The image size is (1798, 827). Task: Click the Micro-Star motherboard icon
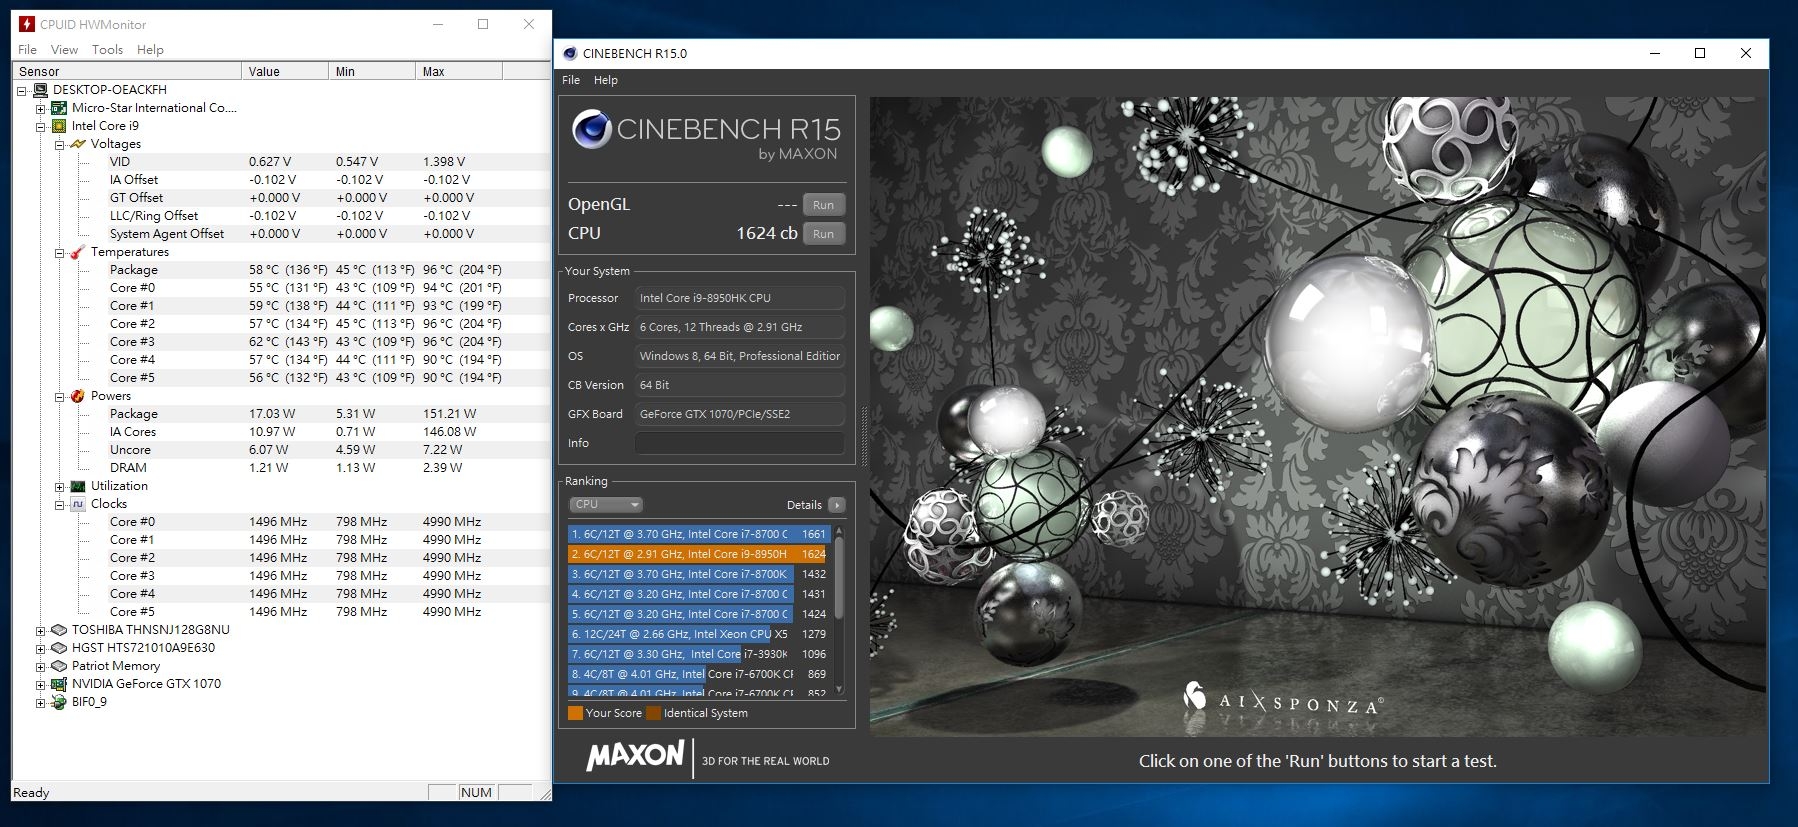[x=59, y=108]
